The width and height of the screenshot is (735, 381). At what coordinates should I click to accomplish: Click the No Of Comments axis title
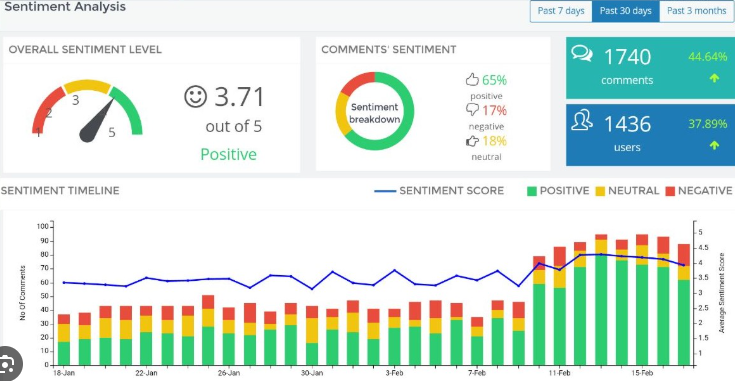[22, 293]
